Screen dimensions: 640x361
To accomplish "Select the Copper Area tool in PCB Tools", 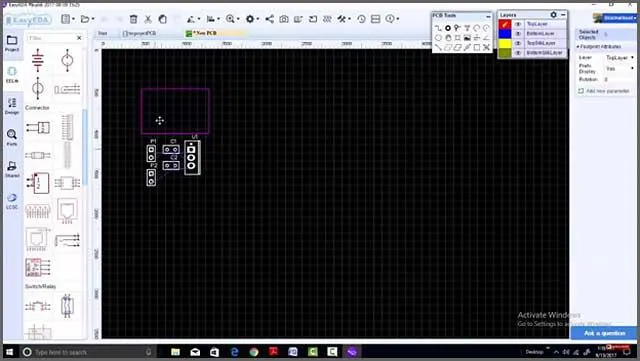I will click(x=448, y=48).
